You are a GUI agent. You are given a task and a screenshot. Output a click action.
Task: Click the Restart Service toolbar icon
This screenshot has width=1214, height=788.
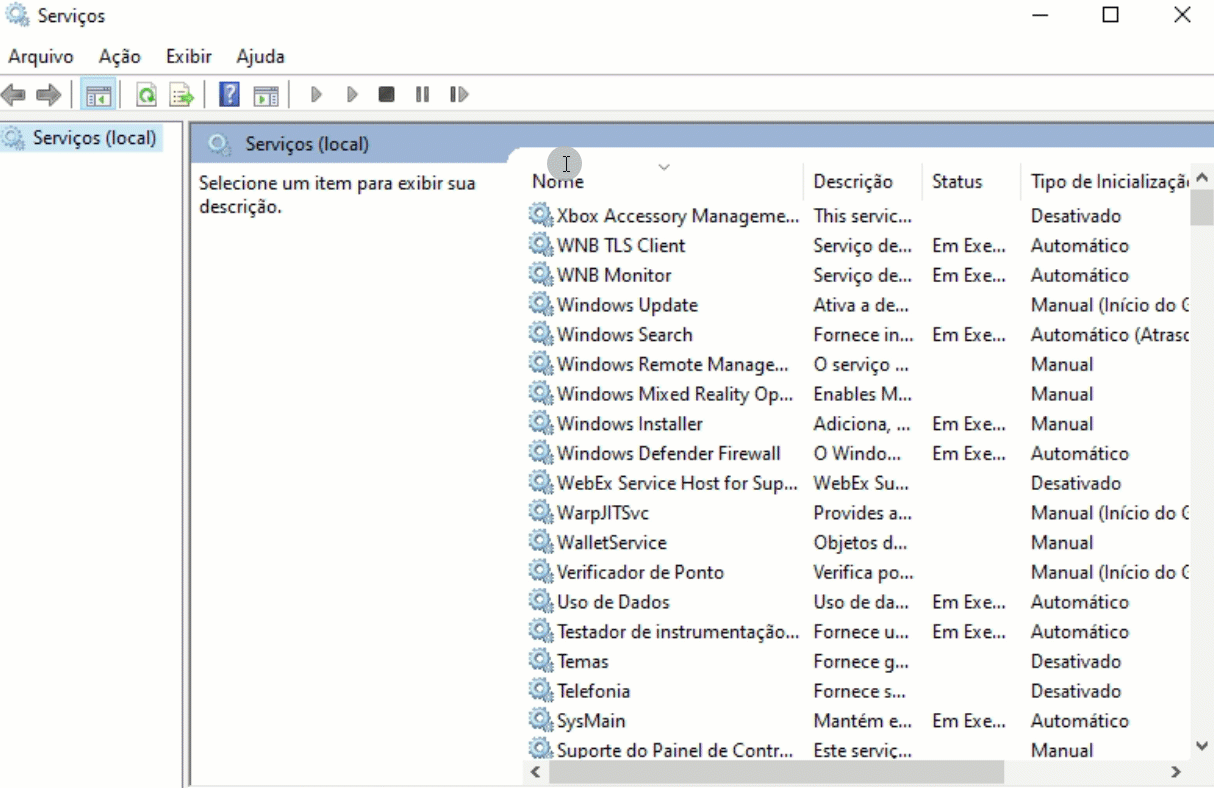tap(459, 95)
